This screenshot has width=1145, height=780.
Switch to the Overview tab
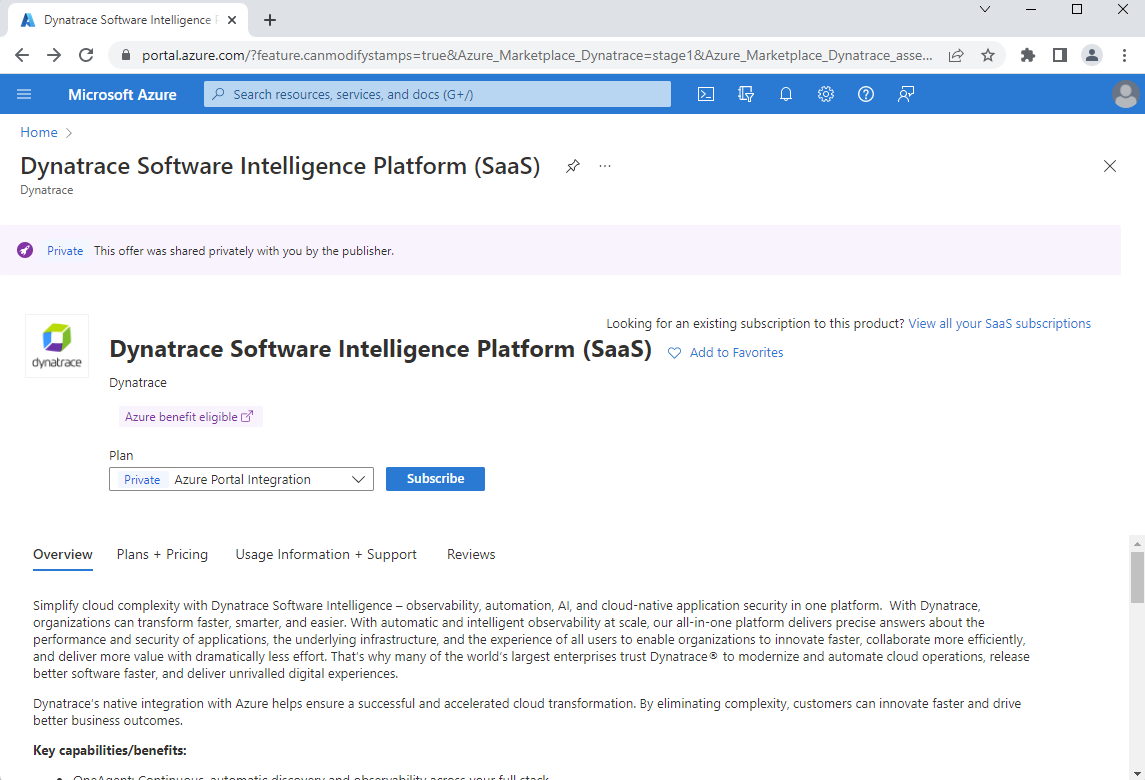click(x=63, y=554)
